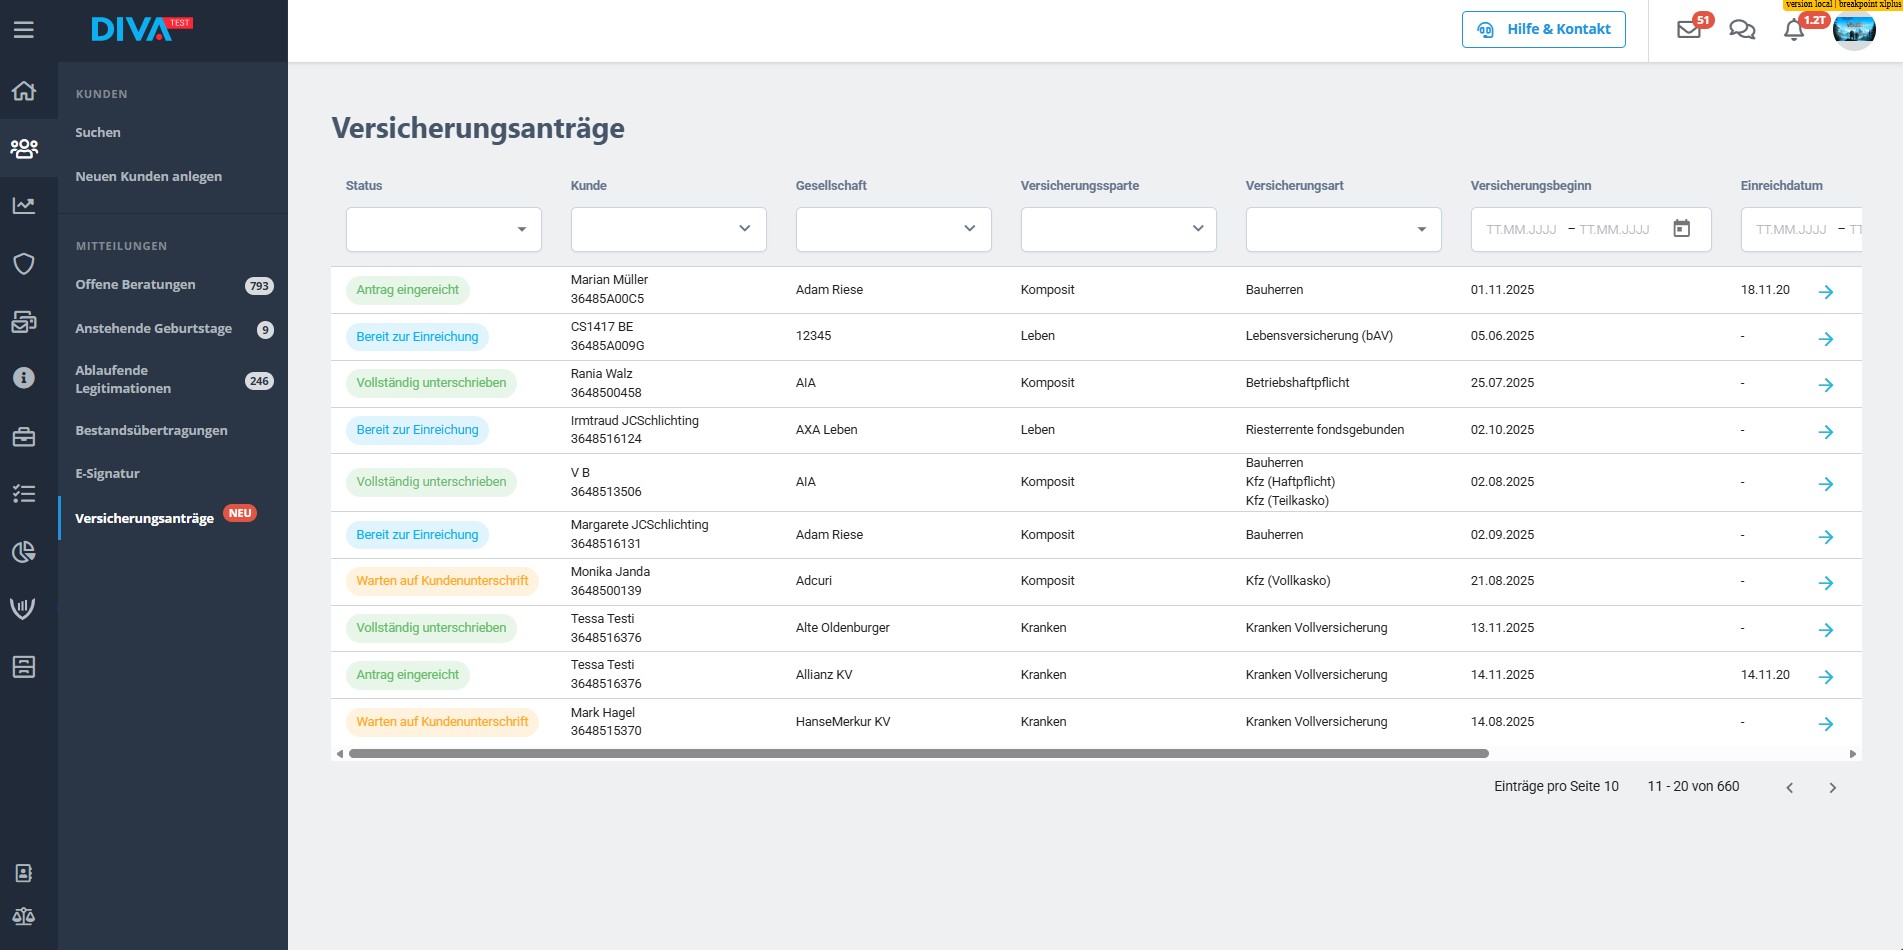Click the scales icon at the sidebar bottom
Viewport: 1903px width, 950px height.
[24, 916]
